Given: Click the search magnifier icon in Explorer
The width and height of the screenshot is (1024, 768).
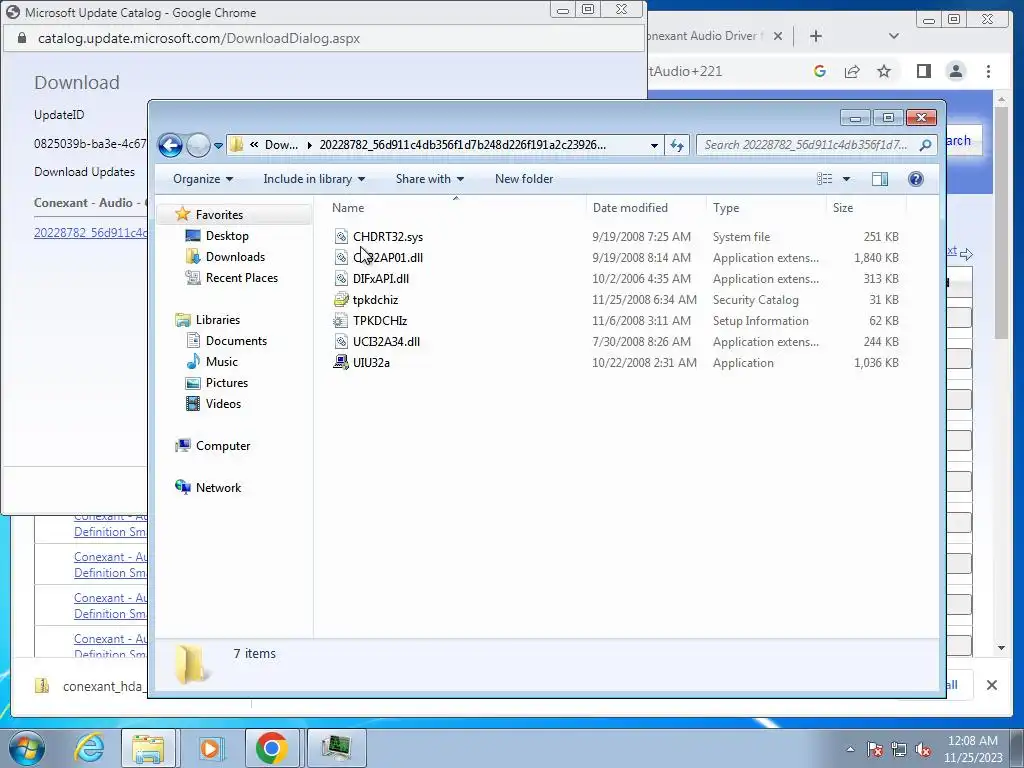Looking at the screenshot, I should [925, 145].
